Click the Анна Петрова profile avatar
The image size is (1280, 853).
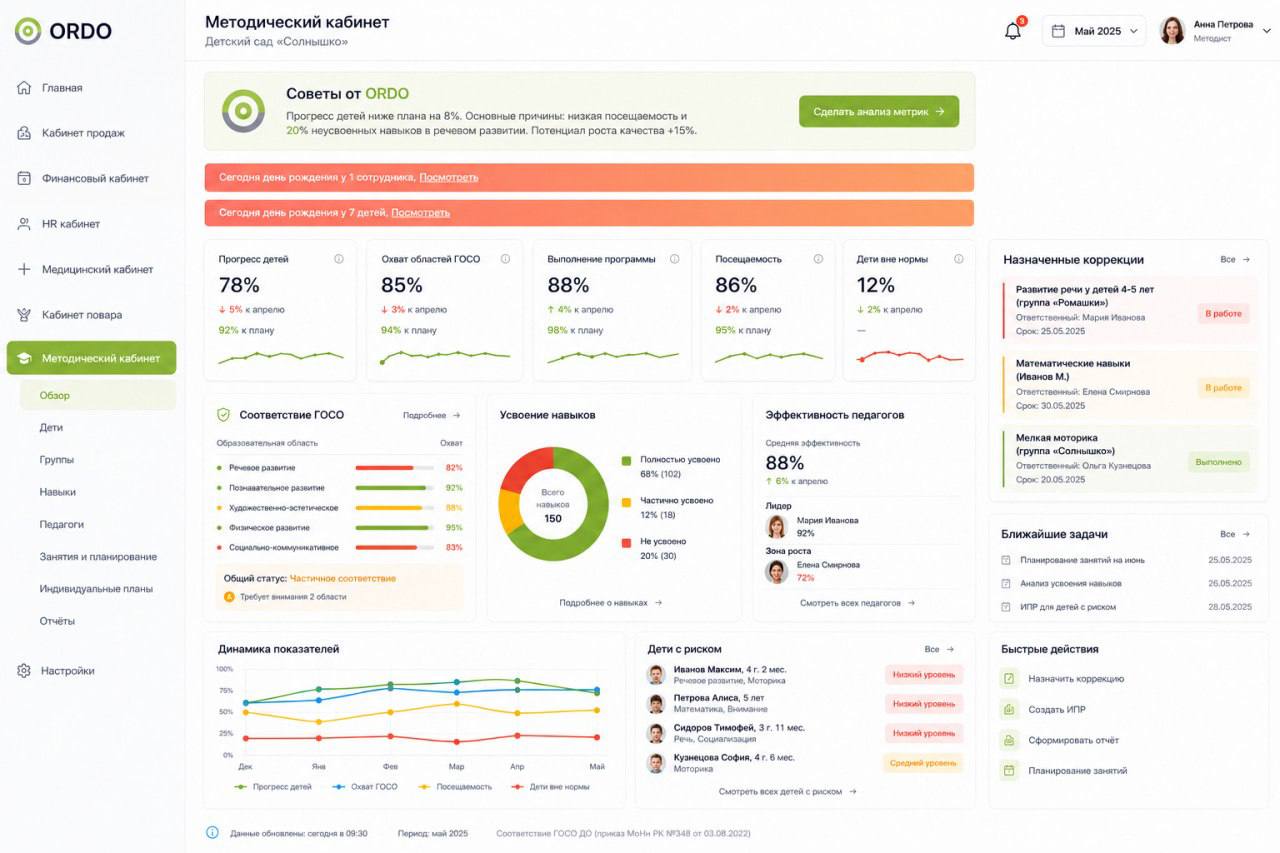1172,31
